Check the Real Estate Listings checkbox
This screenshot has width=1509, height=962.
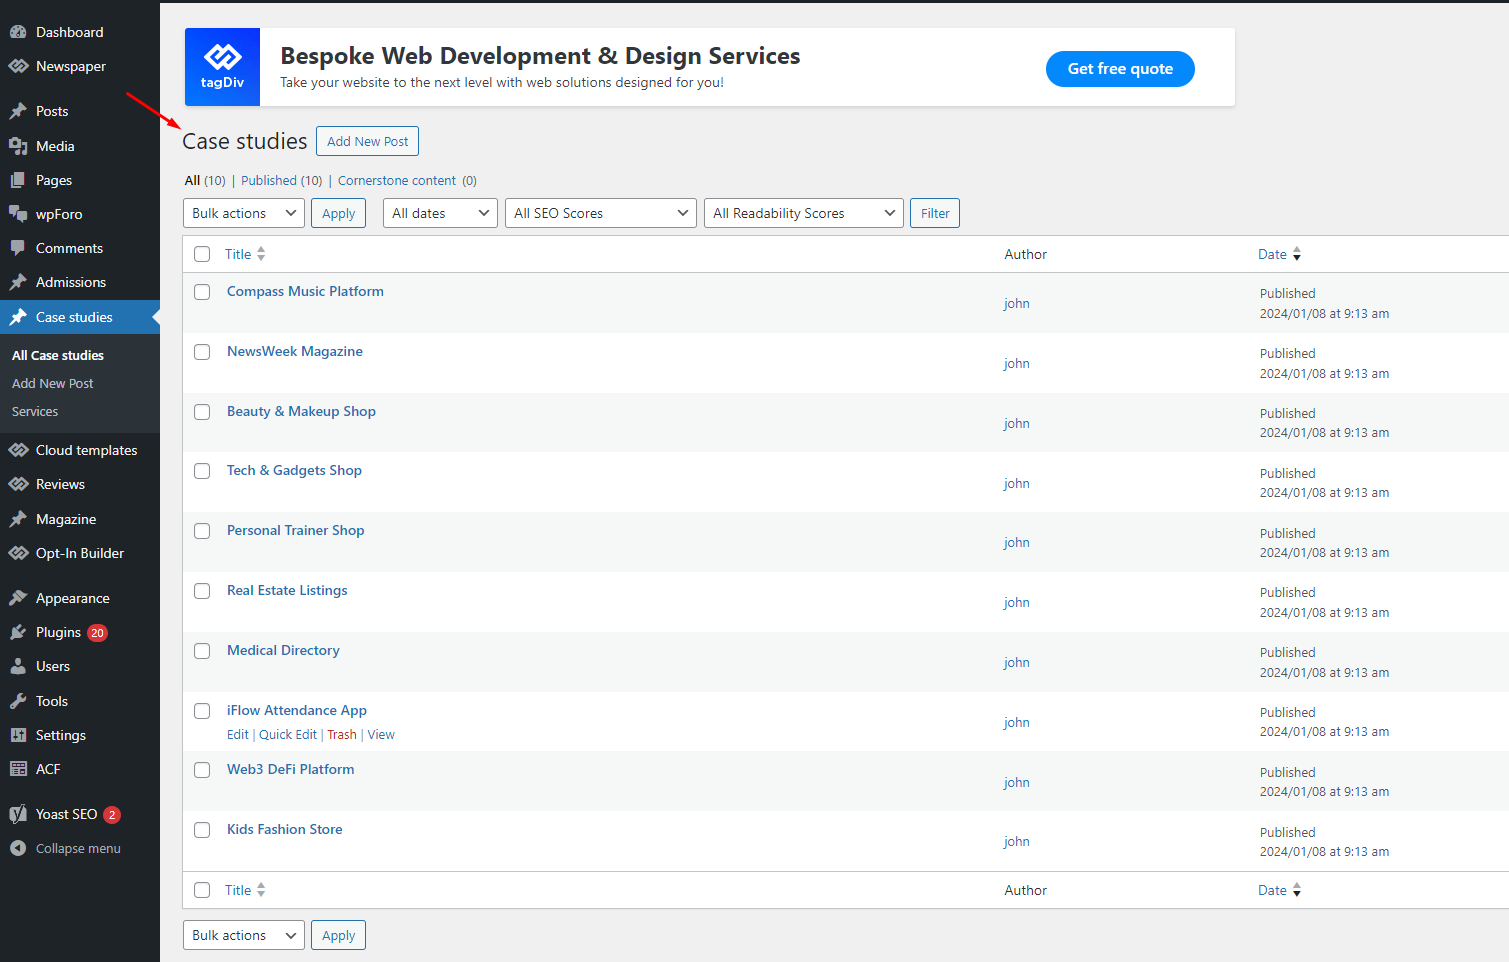click(x=202, y=591)
